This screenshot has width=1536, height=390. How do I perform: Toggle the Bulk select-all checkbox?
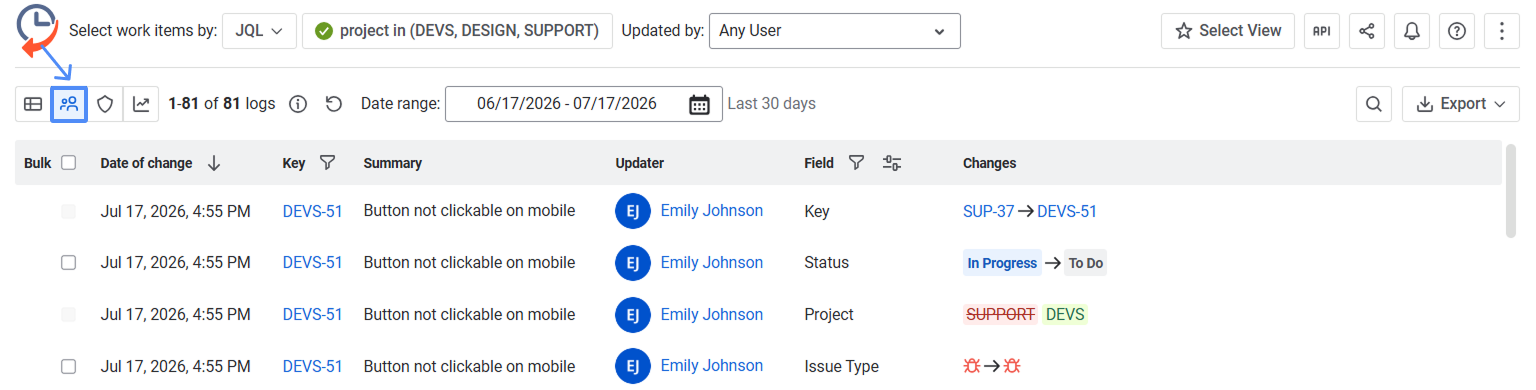click(x=69, y=163)
